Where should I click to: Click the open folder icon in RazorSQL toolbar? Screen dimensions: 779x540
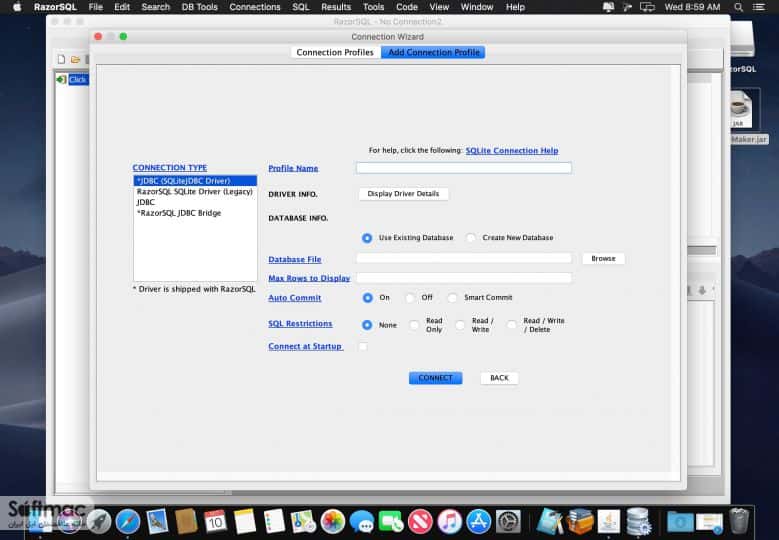pyautogui.click(x=76, y=60)
